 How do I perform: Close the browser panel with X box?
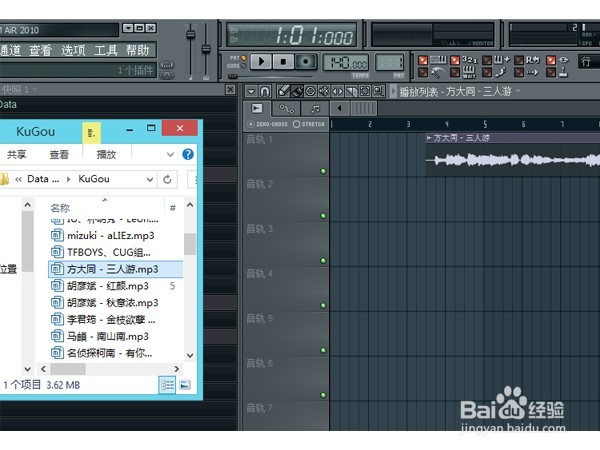pyautogui.click(x=230, y=90)
